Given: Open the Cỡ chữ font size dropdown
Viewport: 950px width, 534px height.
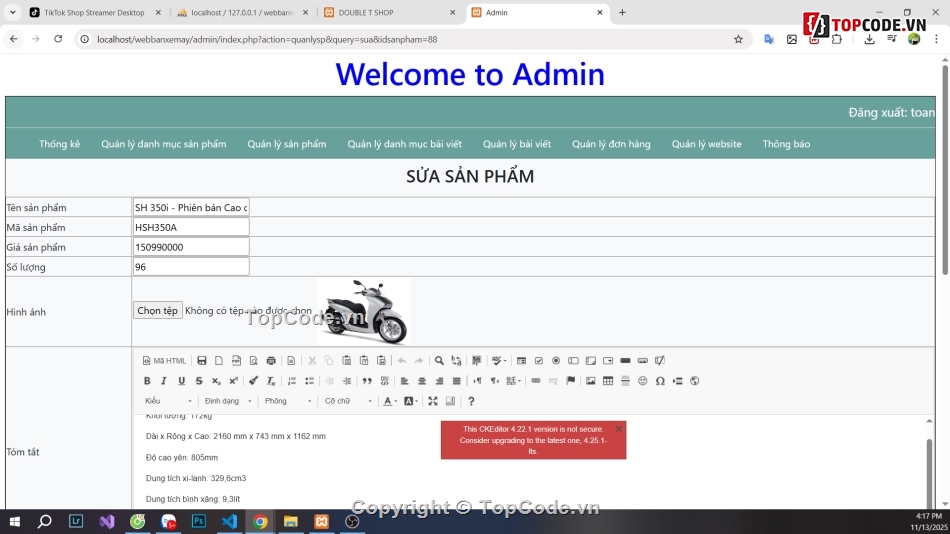Looking at the screenshot, I should pos(348,401).
